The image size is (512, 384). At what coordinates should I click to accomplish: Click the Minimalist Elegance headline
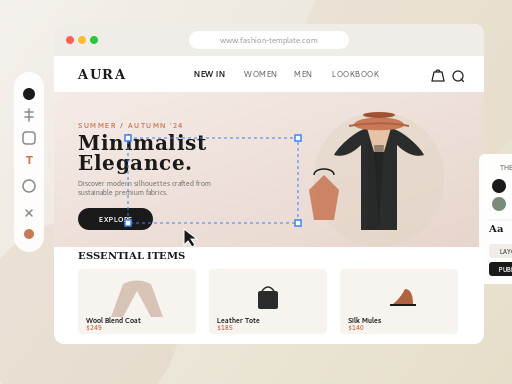click(142, 153)
